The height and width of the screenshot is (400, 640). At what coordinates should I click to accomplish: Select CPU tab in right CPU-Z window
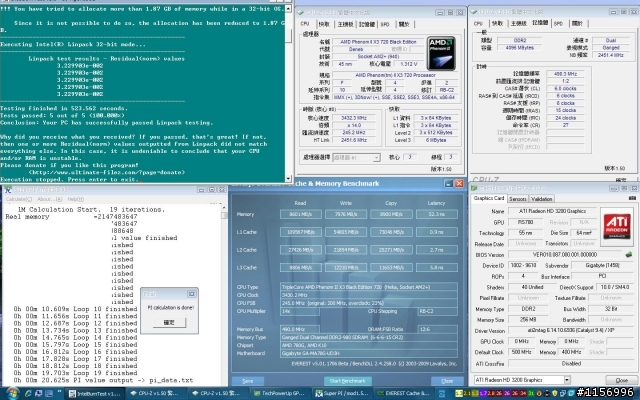(x=478, y=24)
